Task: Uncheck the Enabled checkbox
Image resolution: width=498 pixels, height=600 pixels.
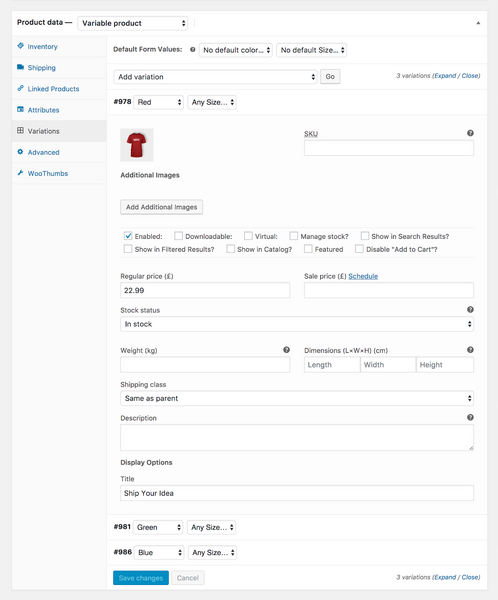Action: 128,236
